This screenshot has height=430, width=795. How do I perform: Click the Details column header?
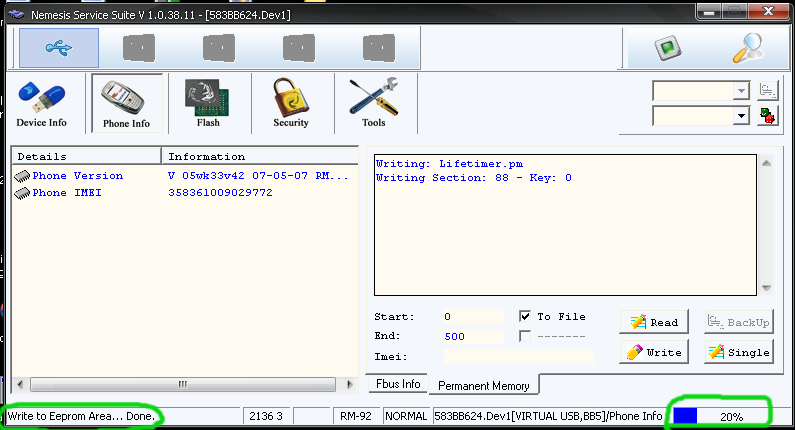(86, 156)
